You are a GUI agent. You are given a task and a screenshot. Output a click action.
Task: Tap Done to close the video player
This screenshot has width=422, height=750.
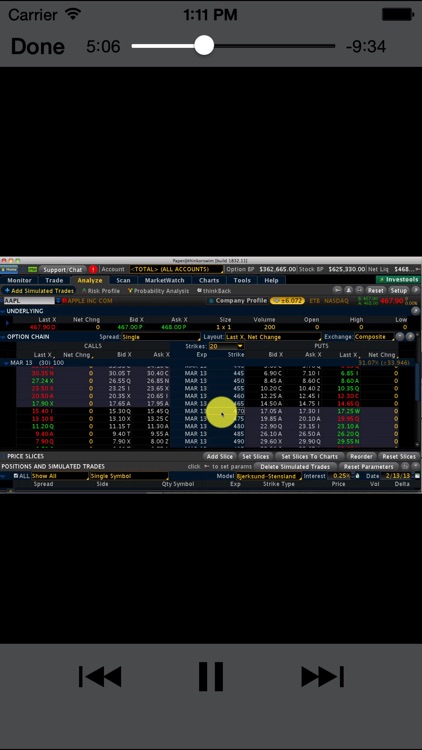(x=37, y=46)
